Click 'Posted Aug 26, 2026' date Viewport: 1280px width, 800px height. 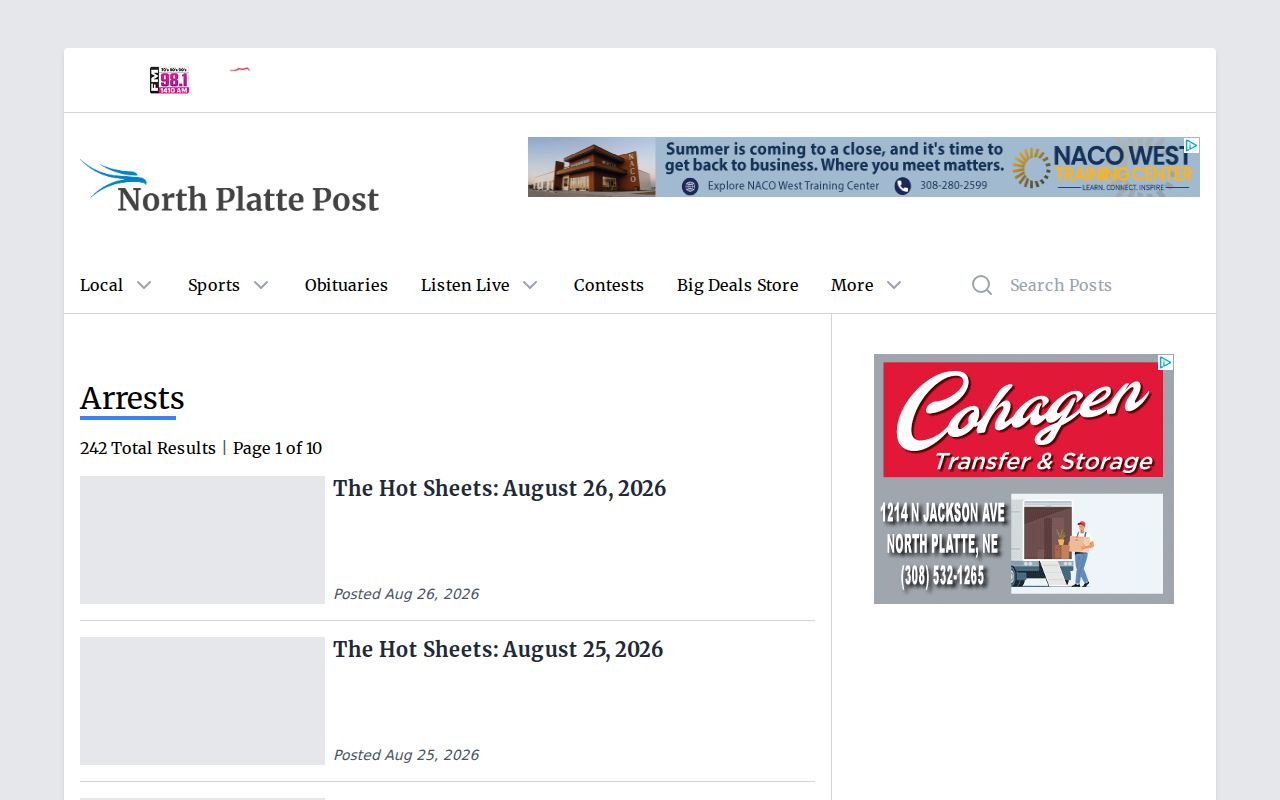click(406, 594)
